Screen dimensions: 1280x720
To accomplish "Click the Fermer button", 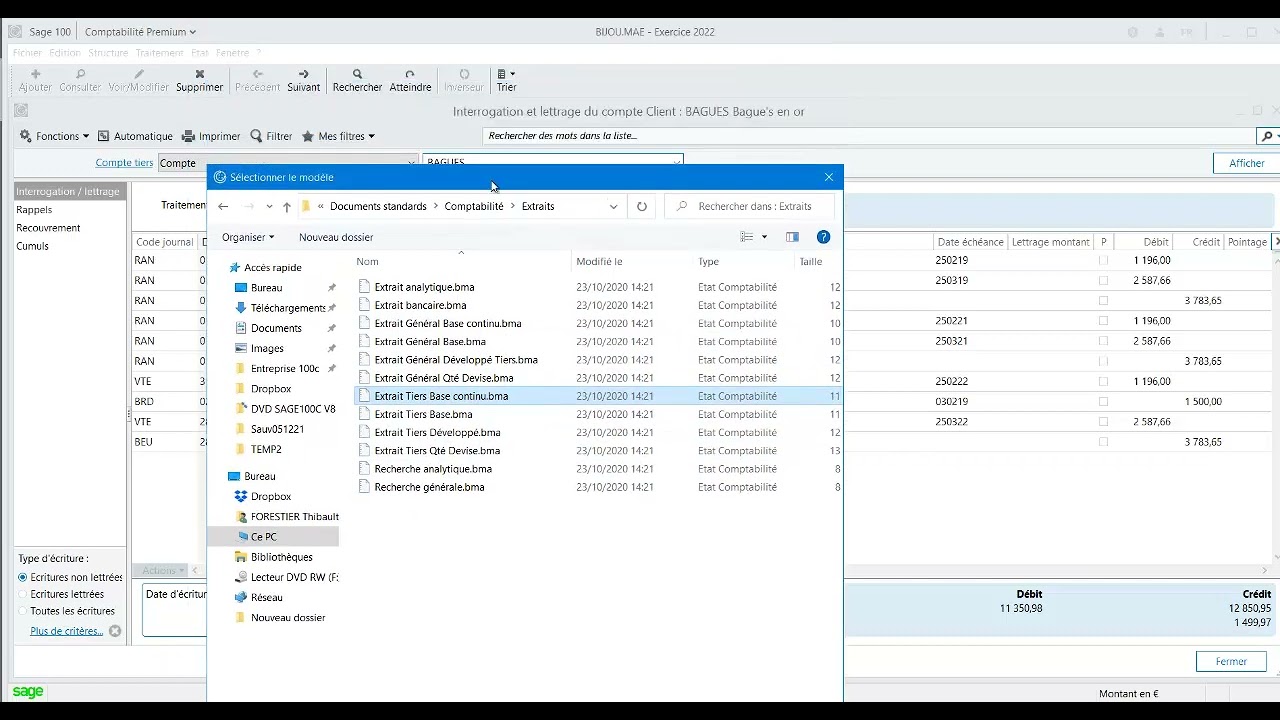I will pyautogui.click(x=1231, y=661).
